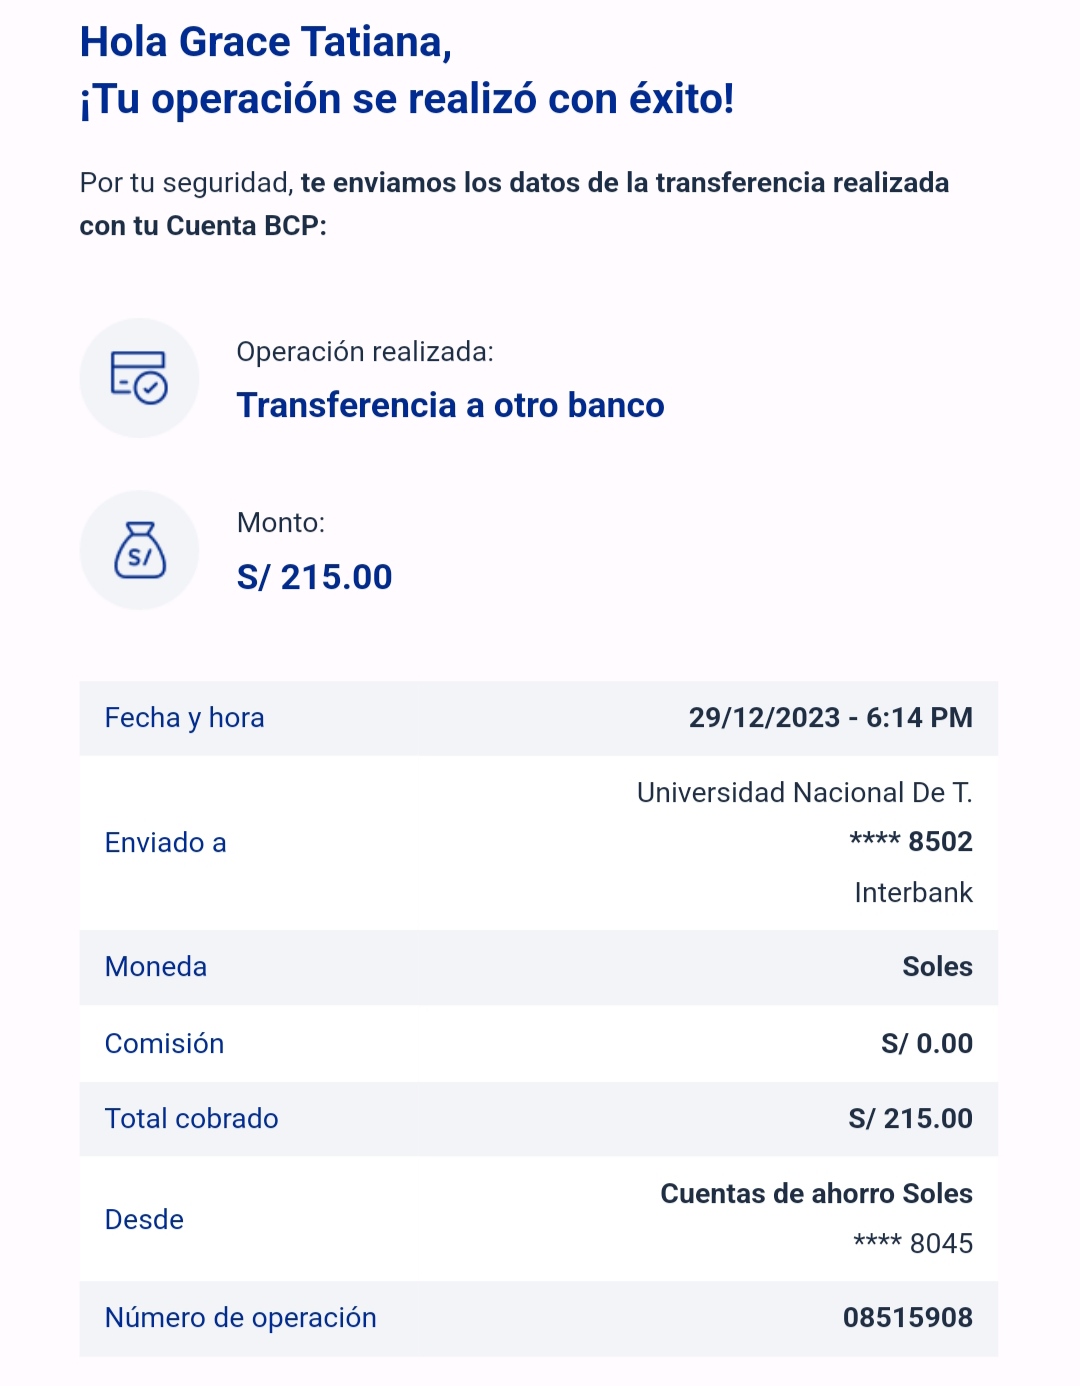Click the 'Enviado a' label
This screenshot has width=1080, height=1386.
tap(165, 843)
